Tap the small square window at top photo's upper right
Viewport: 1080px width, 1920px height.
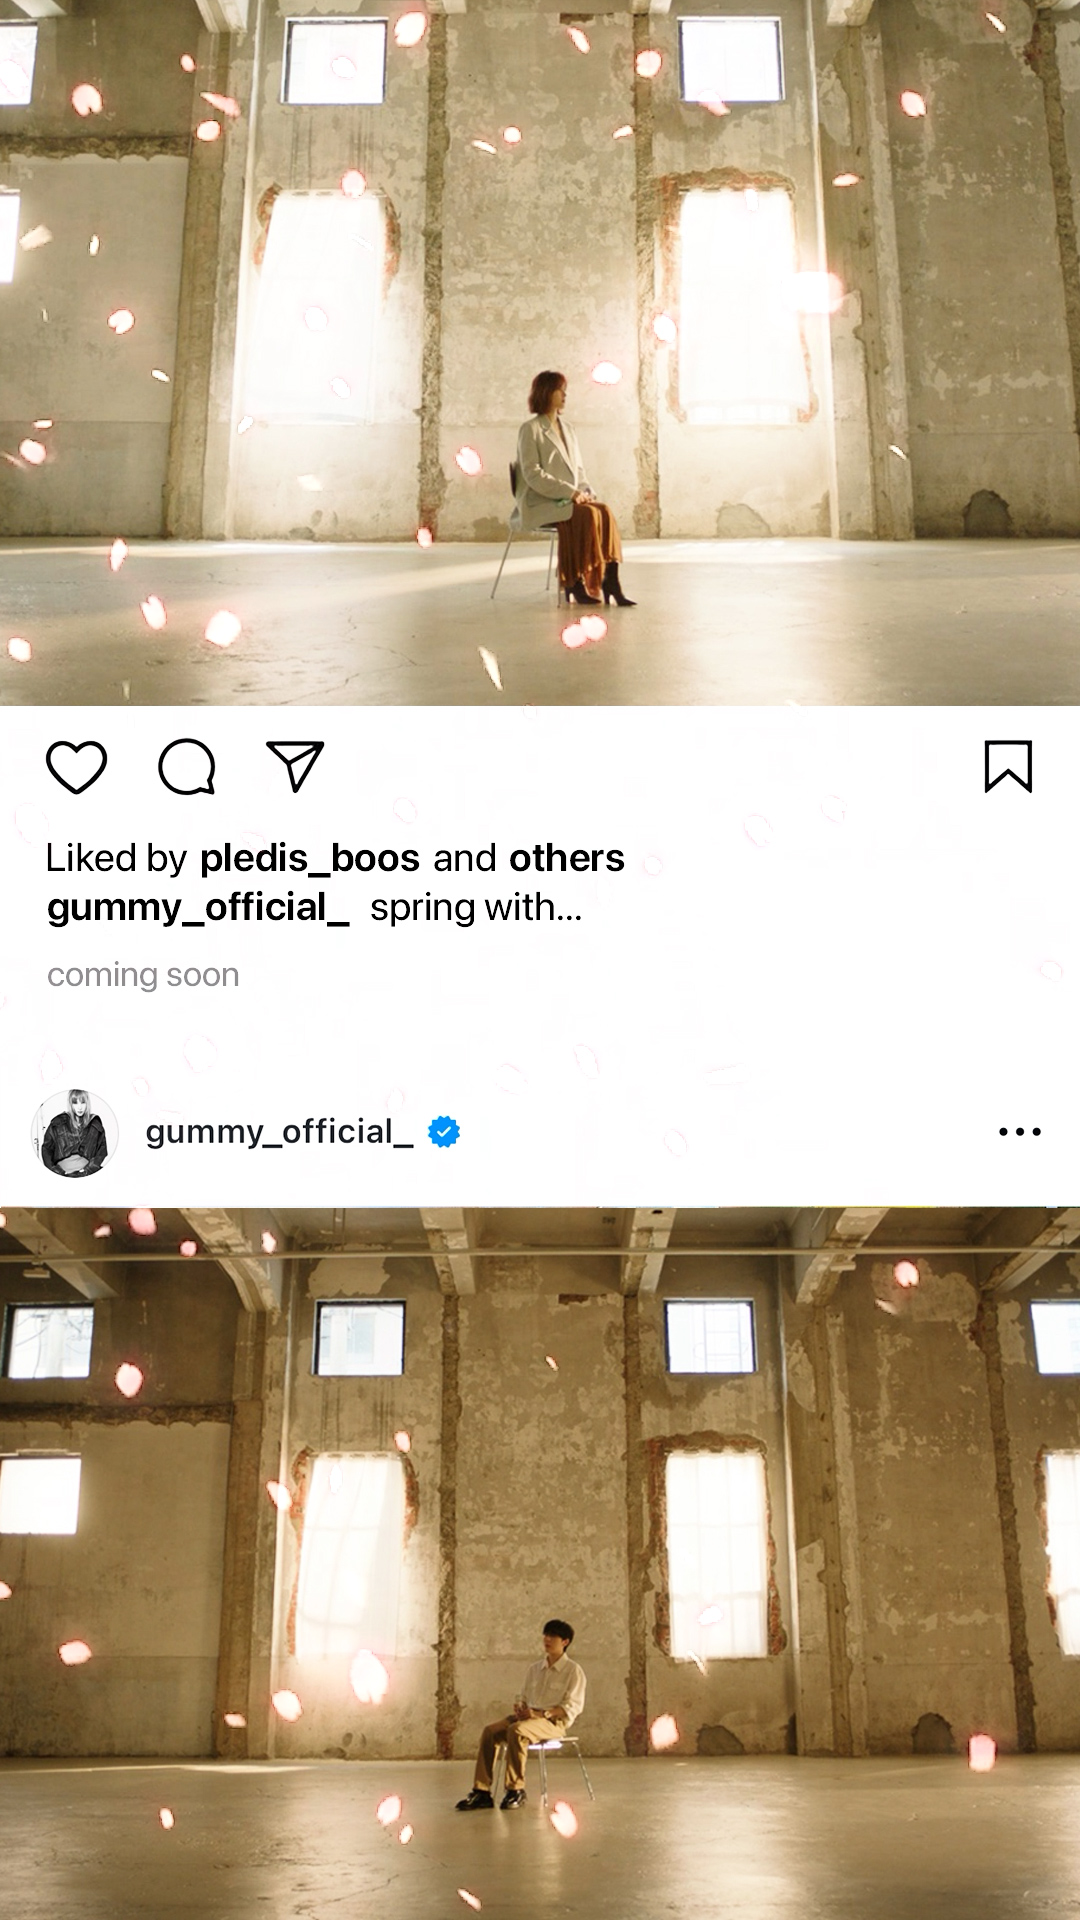pyautogui.click(x=731, y=60)
